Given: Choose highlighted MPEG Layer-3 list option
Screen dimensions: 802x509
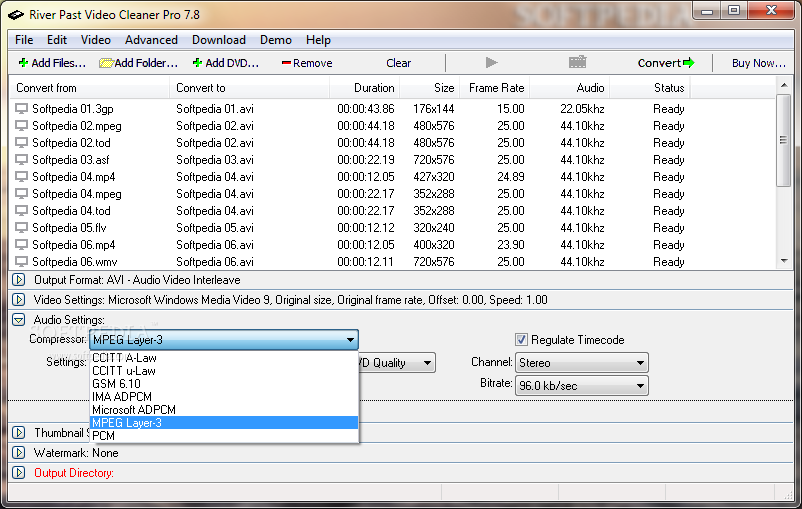Looking at the screenshot, I should (x=224, y=423).
